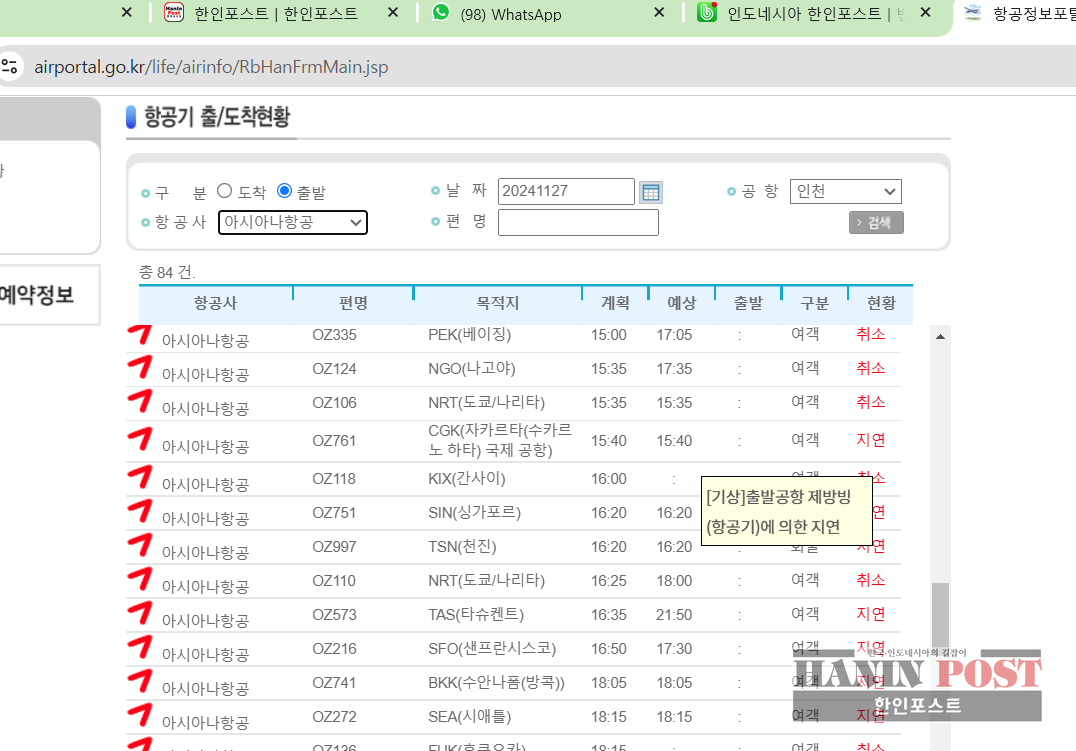Viewport: 1076px width, 751px height.
Task: Select the 출발 (departure) radio button
Action: point(284,191)
